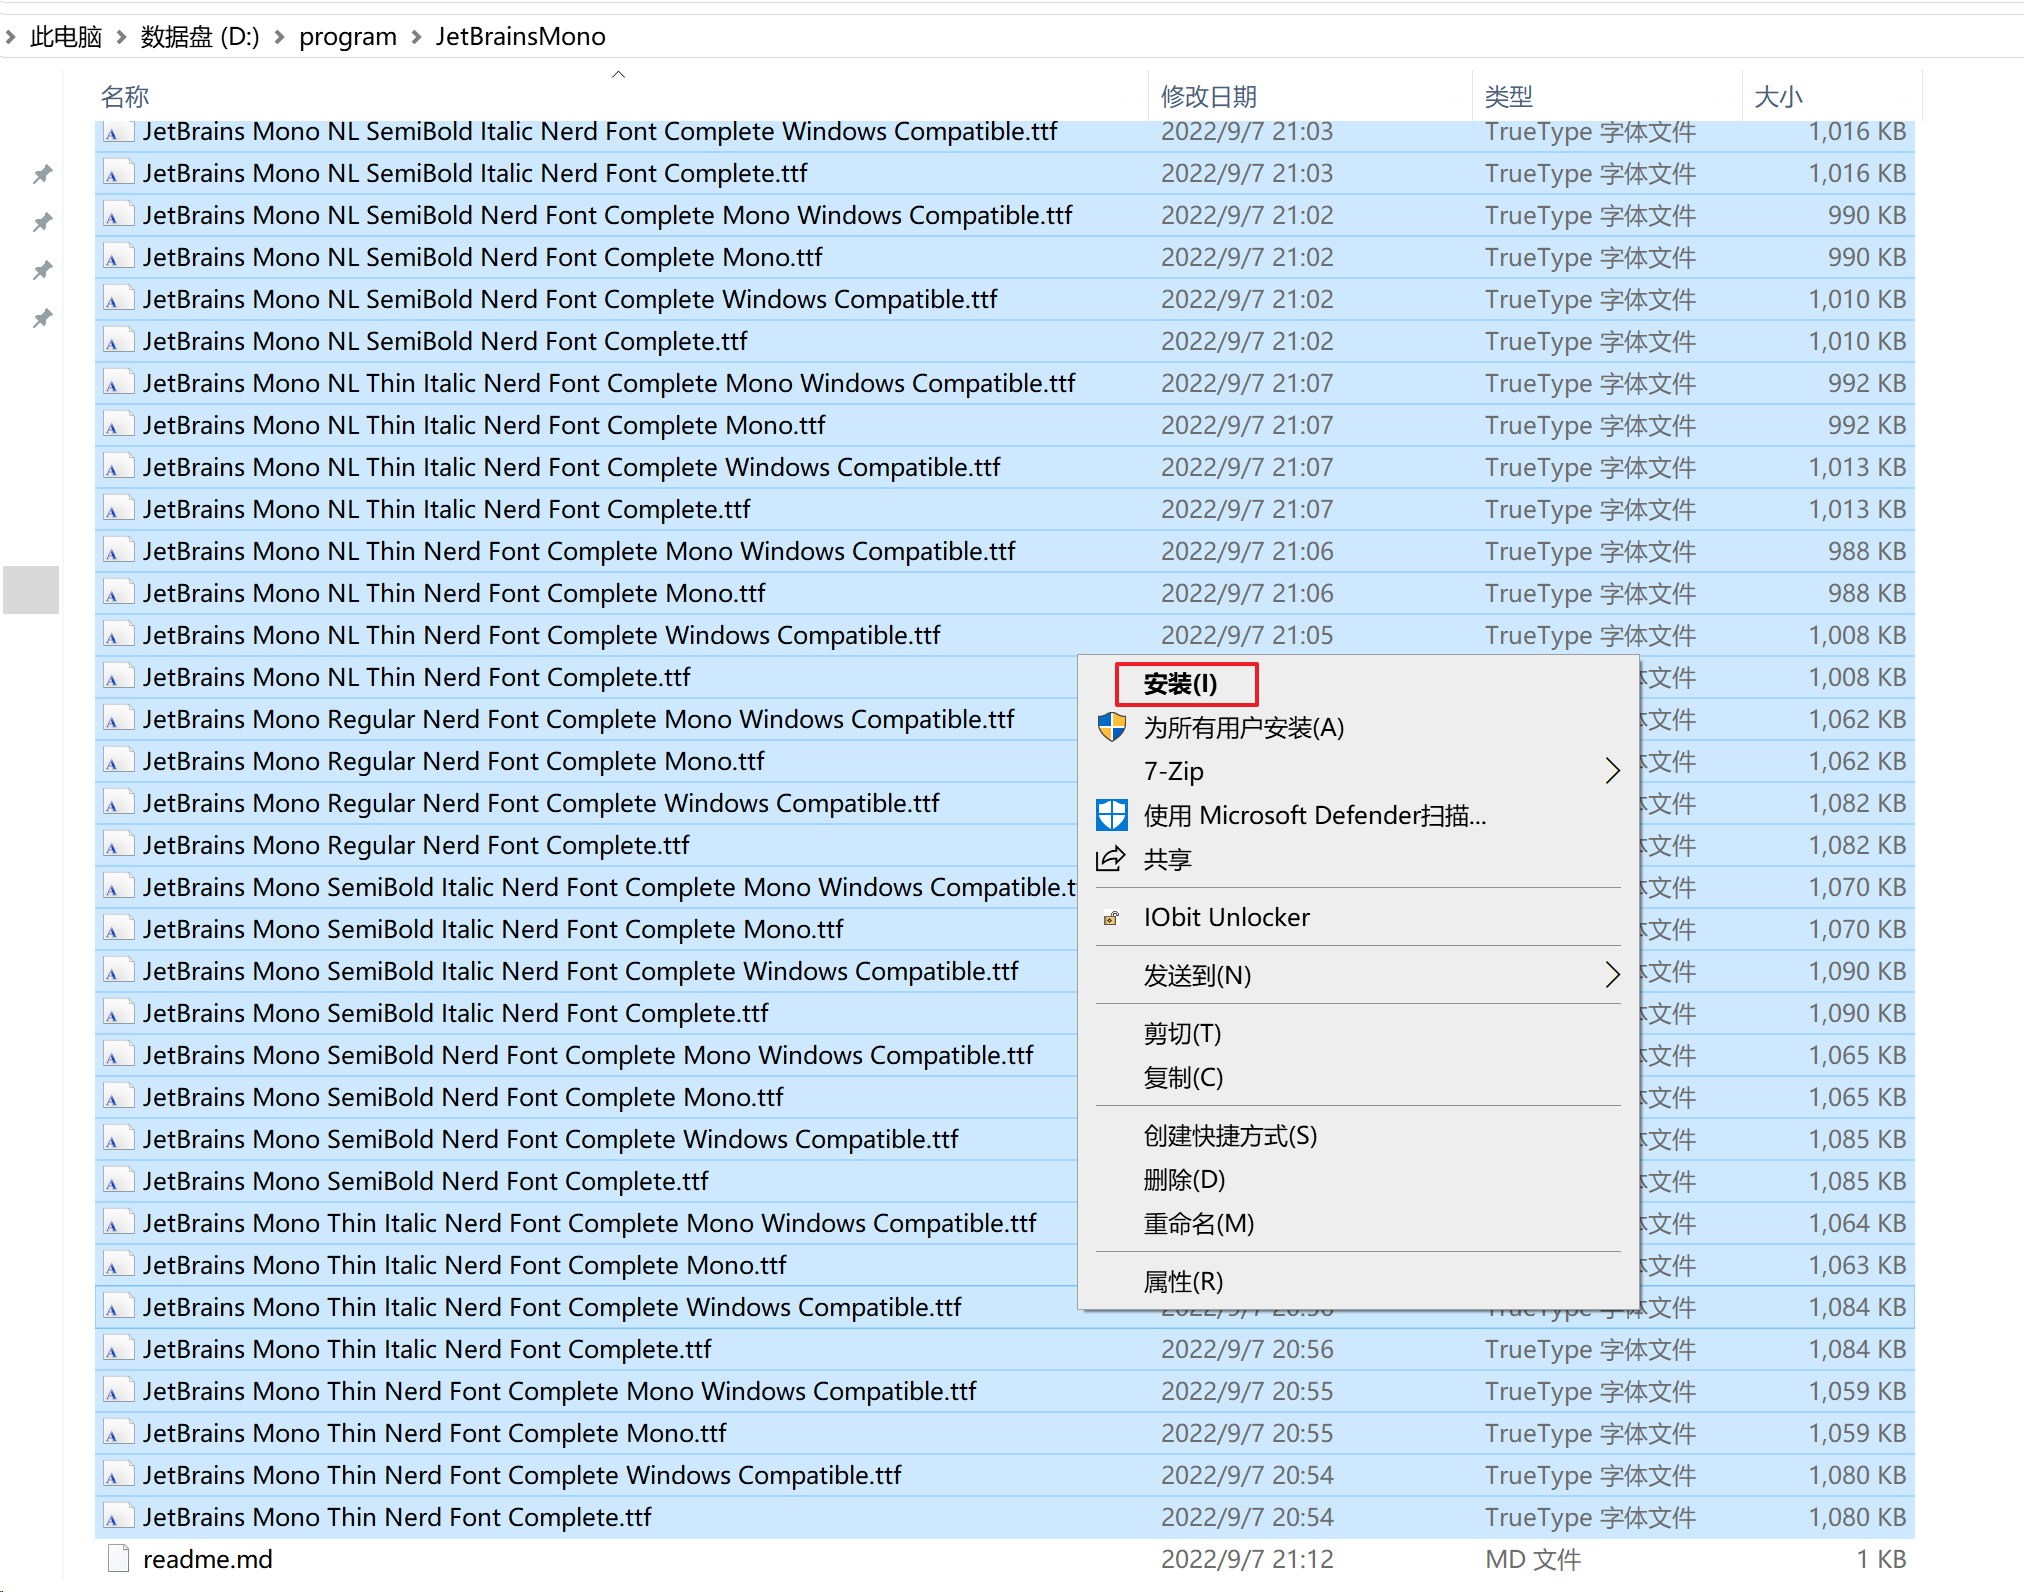
Task: Click the IObit Unlocker icon
Action: [x=1111, y=918]
